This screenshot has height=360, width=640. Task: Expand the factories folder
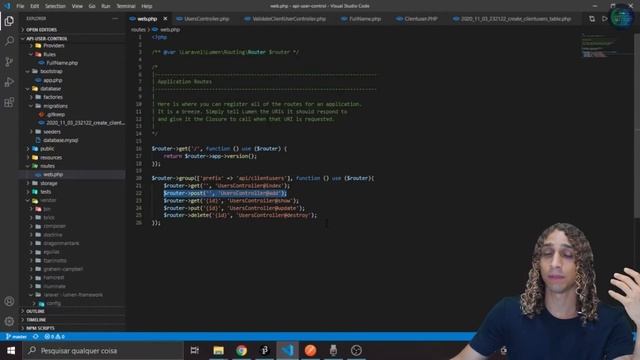coord(53,97)
